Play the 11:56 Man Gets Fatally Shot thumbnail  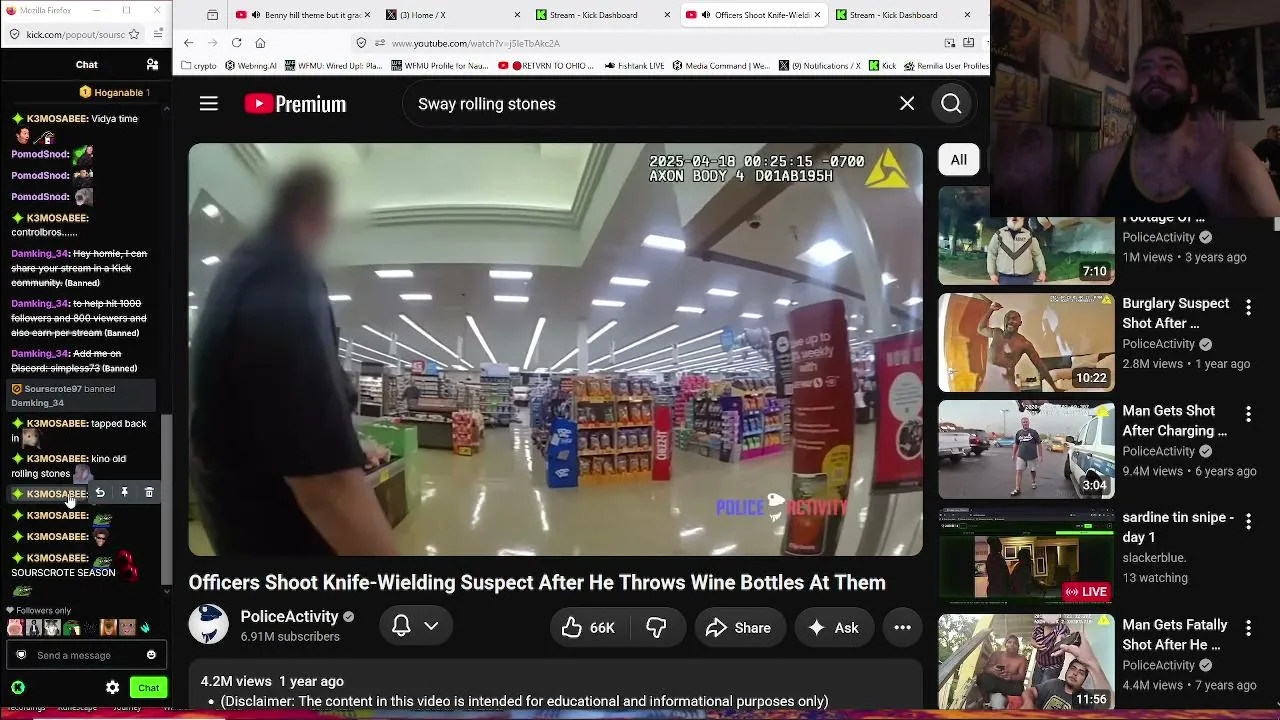pyautogui.click(x=1026, y=662)
